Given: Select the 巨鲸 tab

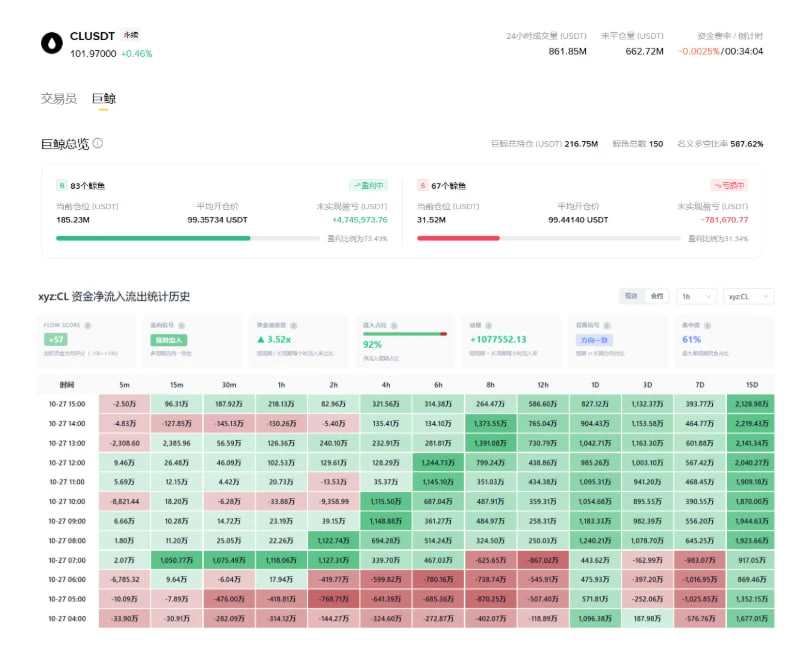Looking at the screenshot, I should (104, 98).
